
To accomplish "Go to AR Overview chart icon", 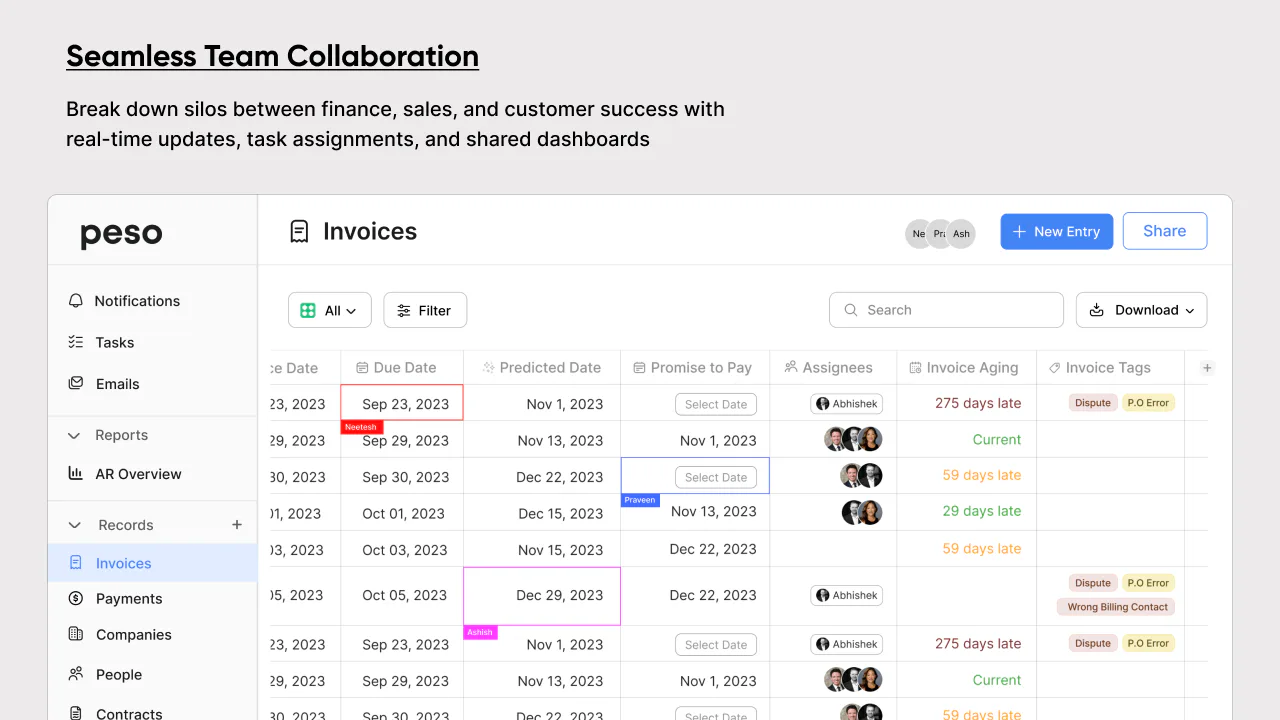I will coord(76,474).
